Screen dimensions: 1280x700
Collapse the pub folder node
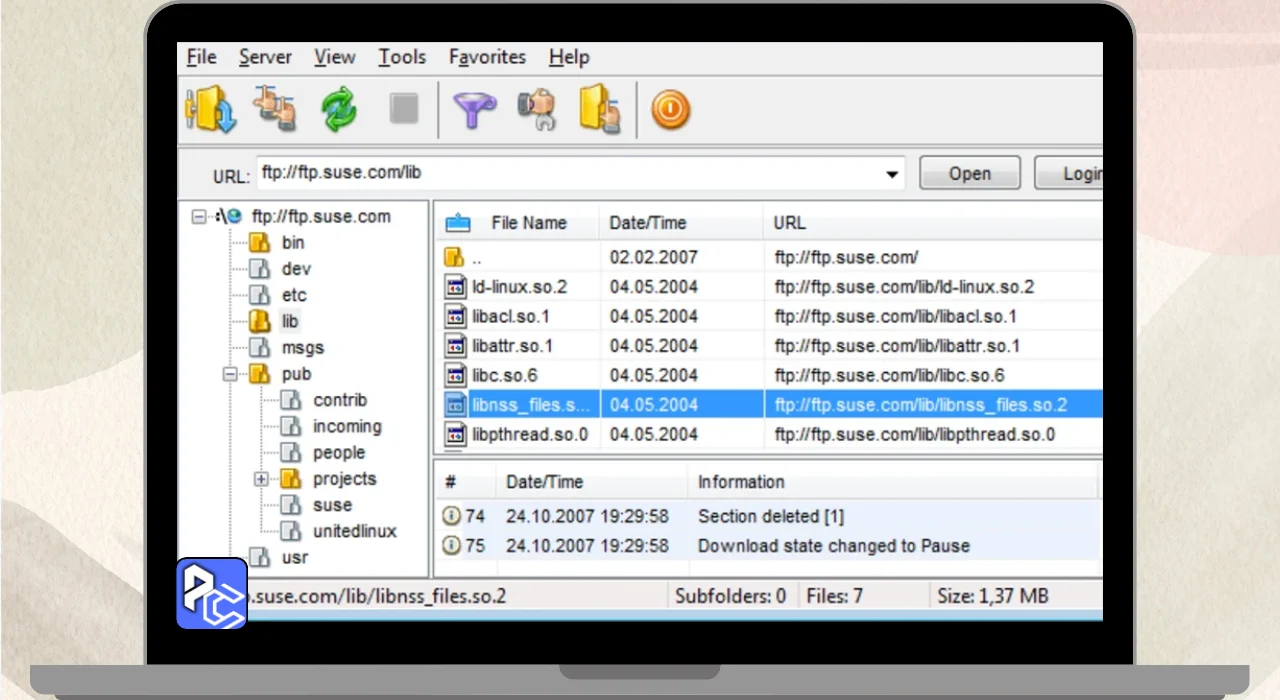click(230, 374)
